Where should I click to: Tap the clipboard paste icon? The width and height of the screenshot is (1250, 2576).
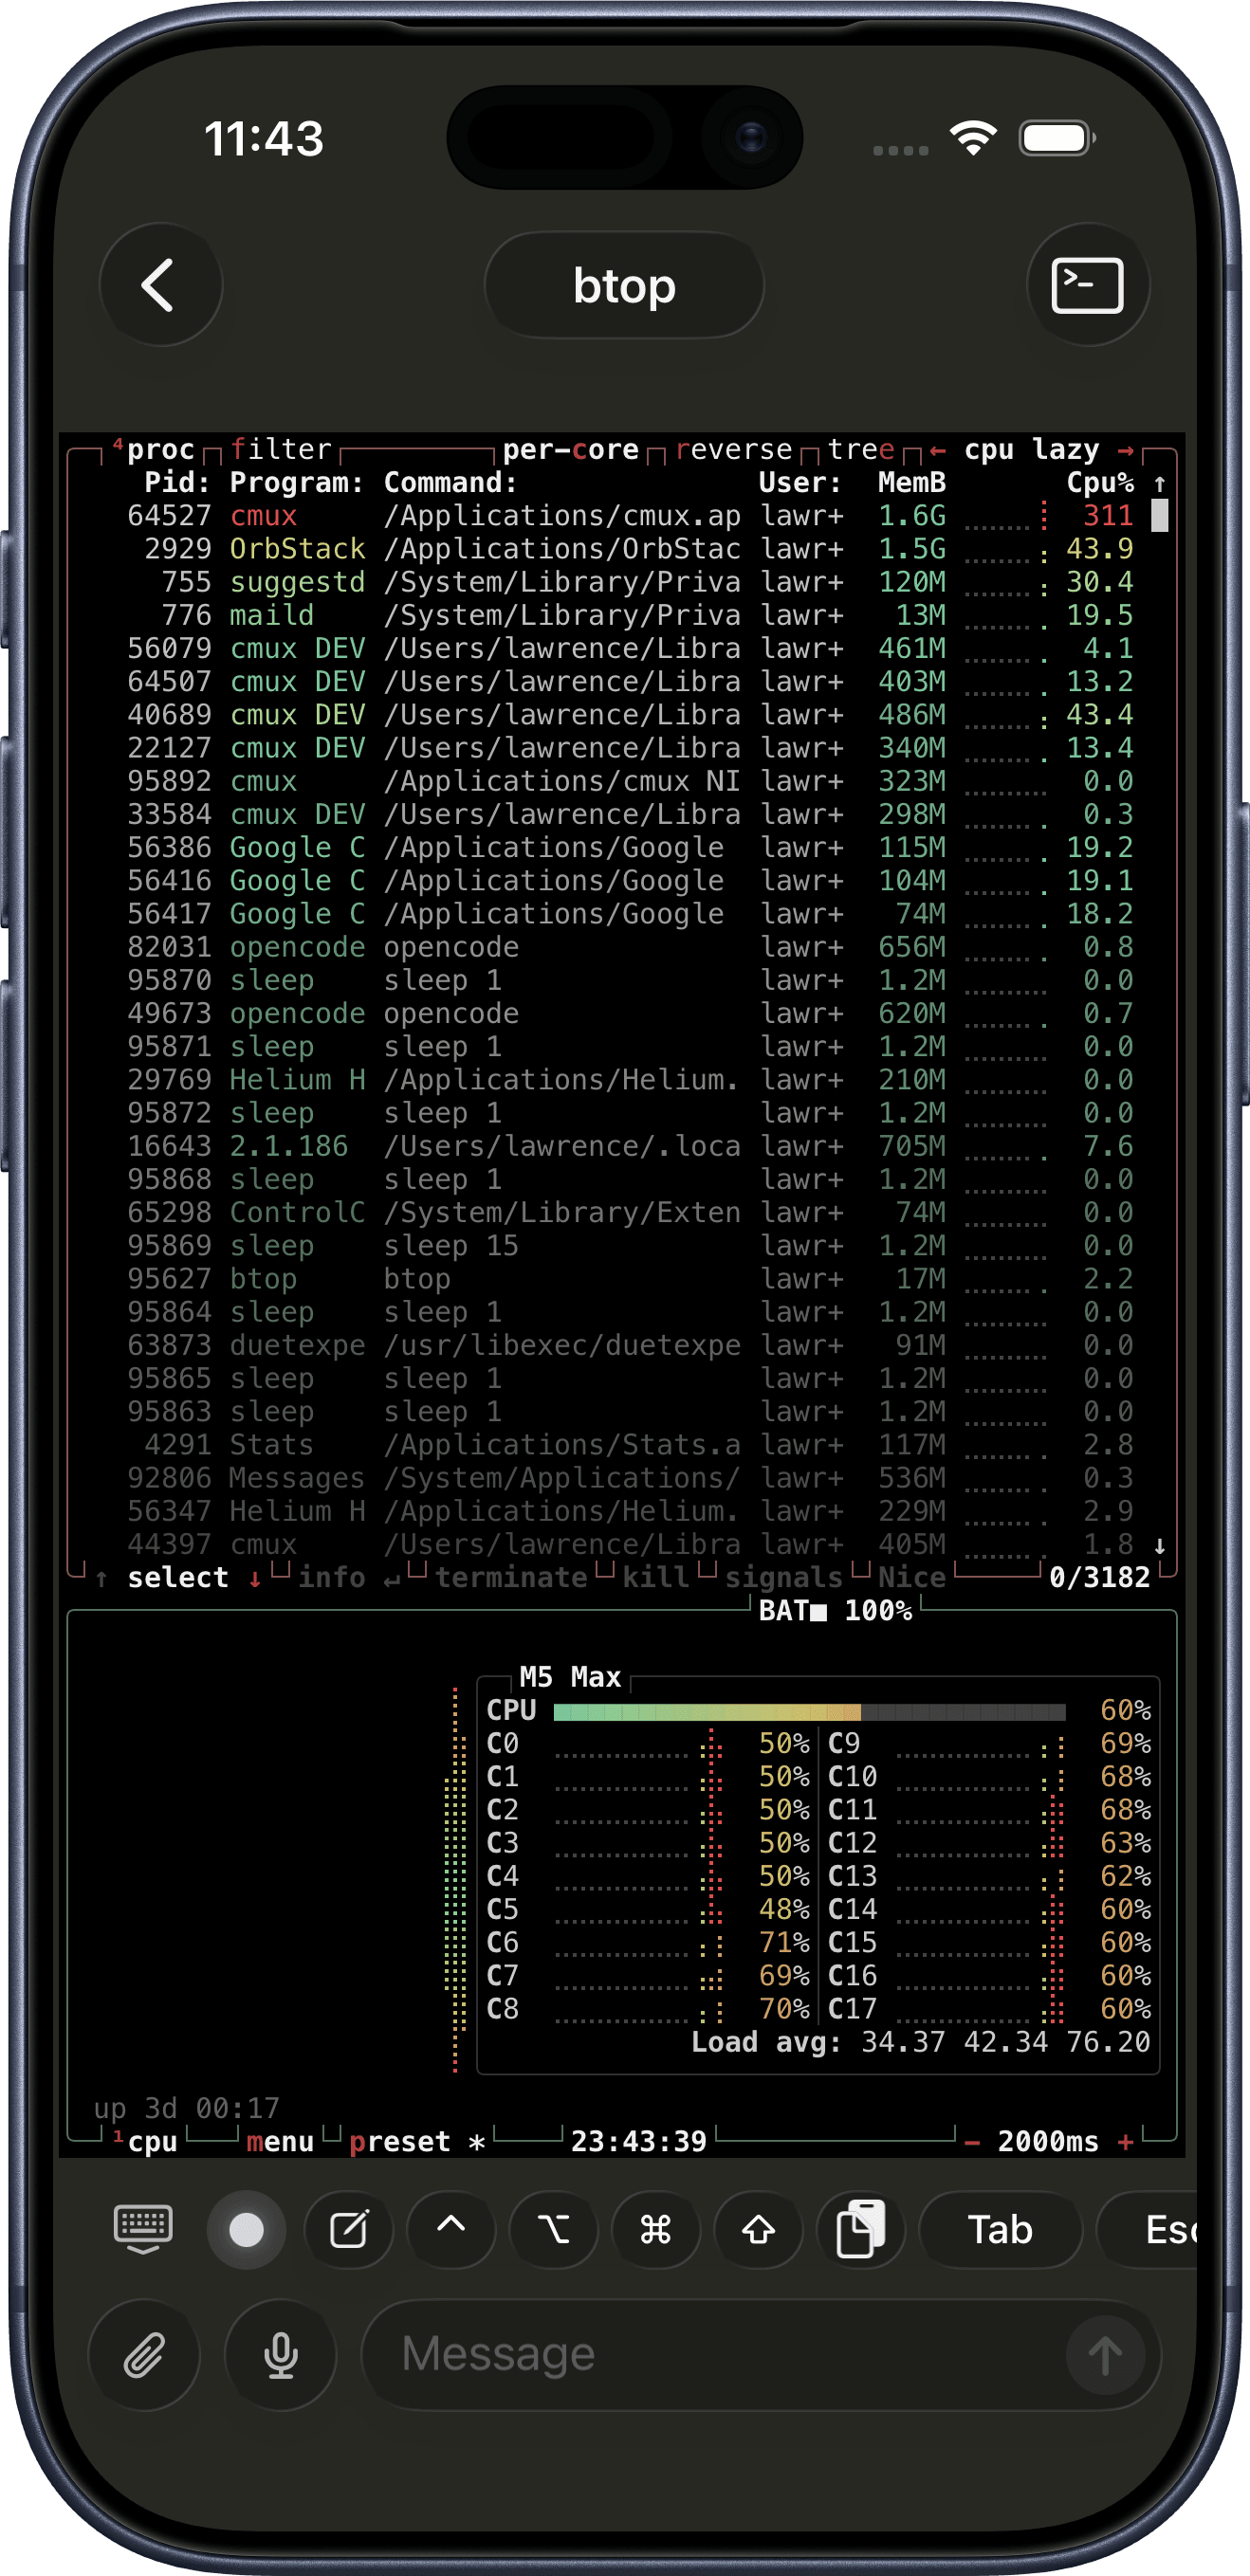tap(861, 2230)
